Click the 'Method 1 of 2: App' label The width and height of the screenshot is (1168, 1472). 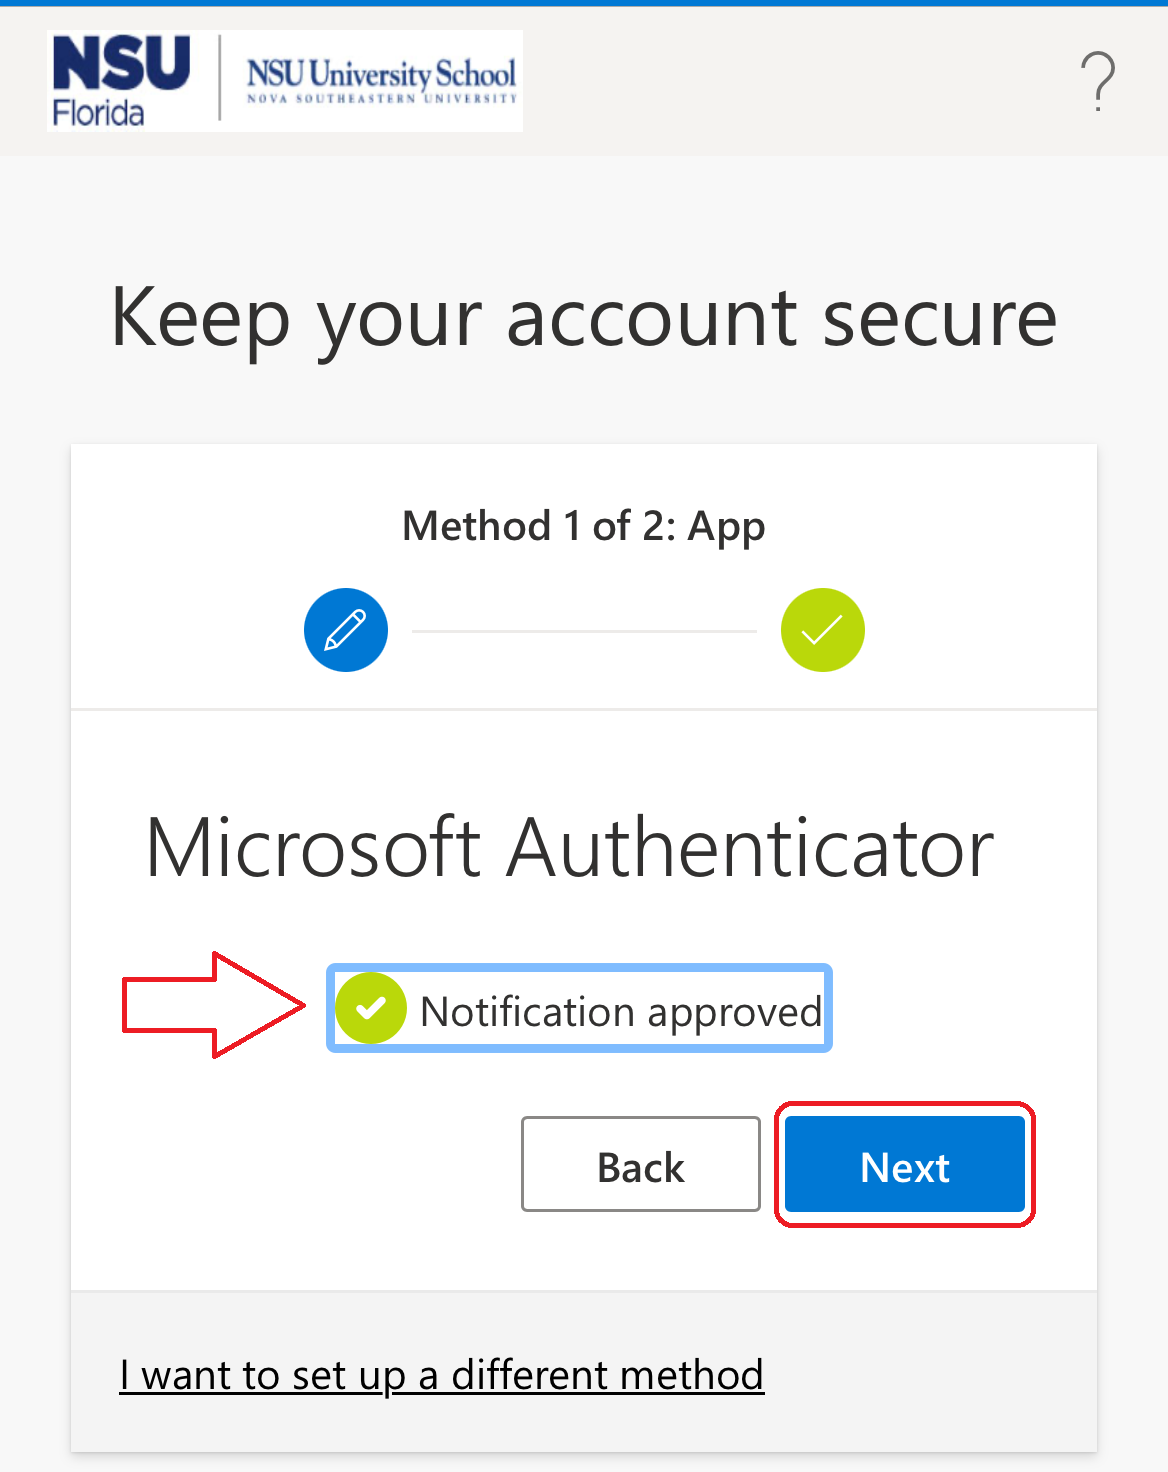pos(584,526)
